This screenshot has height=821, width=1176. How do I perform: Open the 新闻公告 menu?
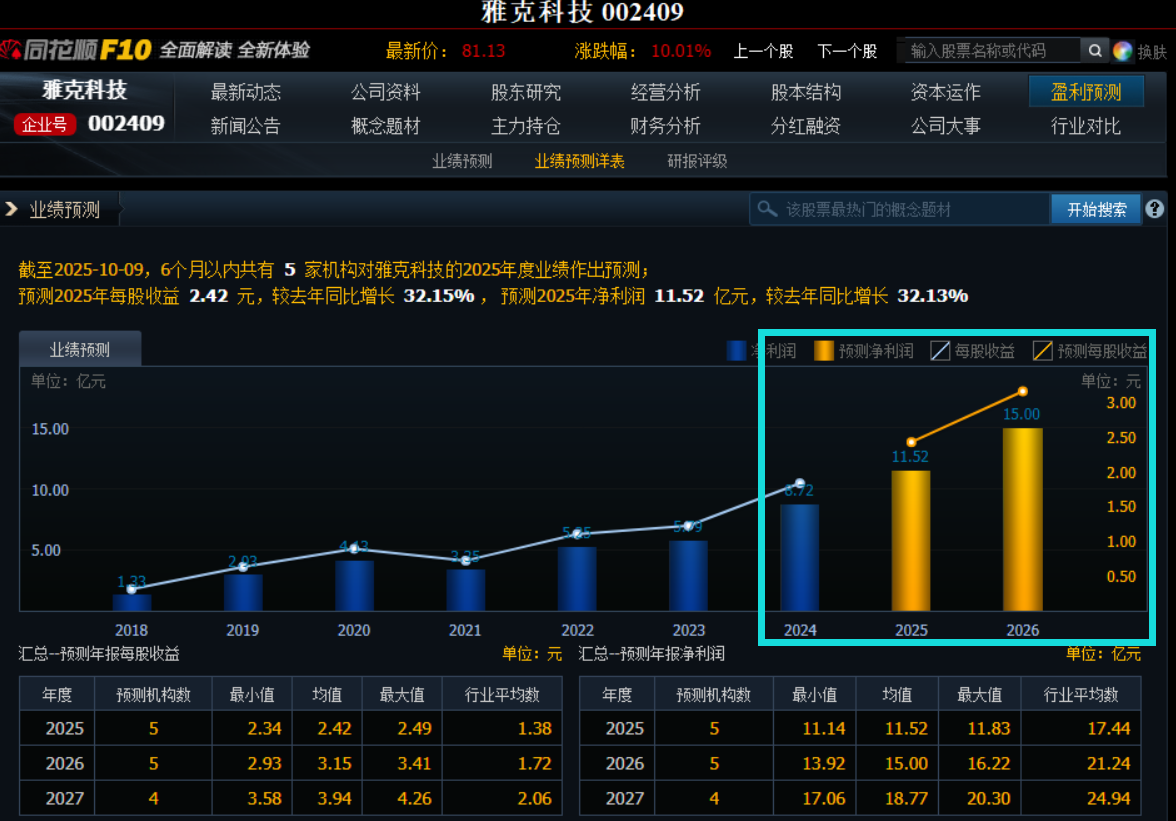tap(245, 126)
